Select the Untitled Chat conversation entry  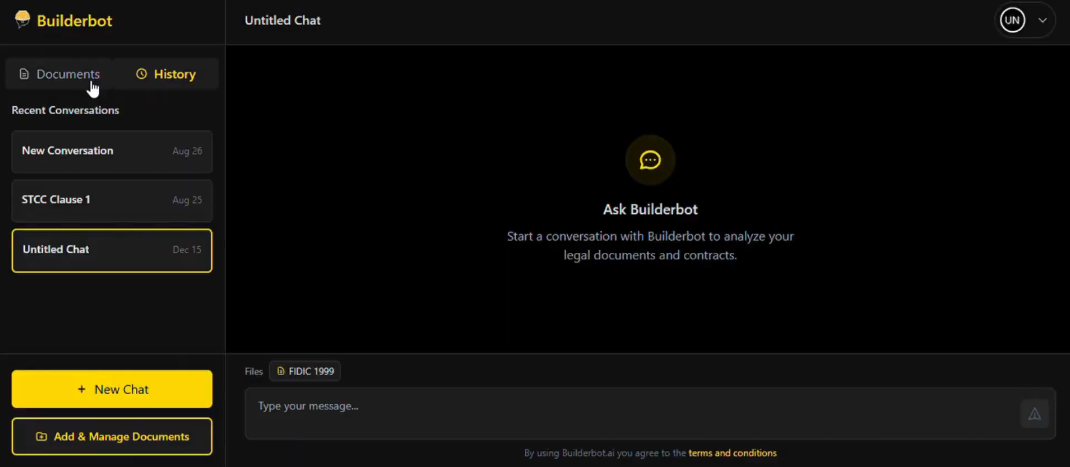point(112,250)
